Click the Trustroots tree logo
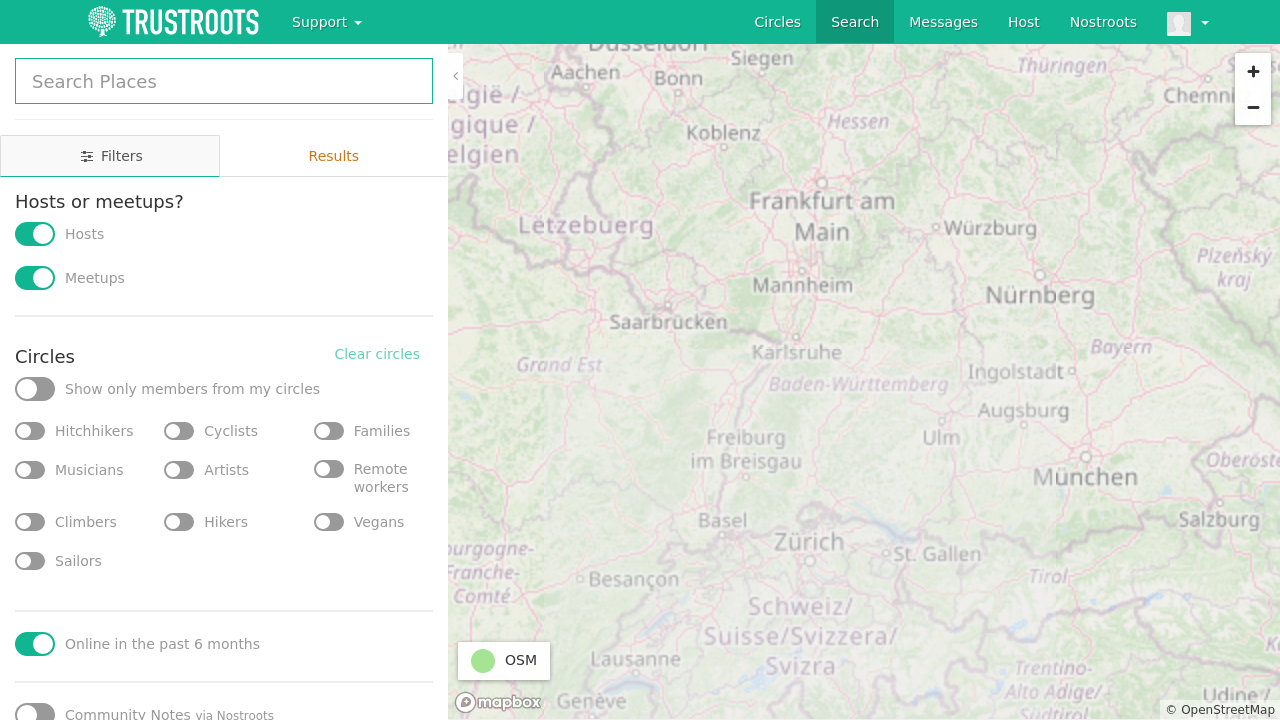The height and width of the screenshot is (720, 1280). [x=173, y=22]
